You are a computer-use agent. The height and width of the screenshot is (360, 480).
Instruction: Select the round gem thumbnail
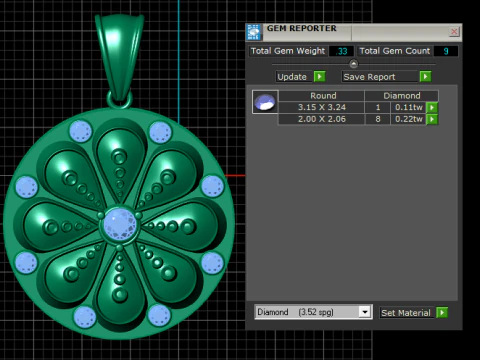(x=265, y=102)
